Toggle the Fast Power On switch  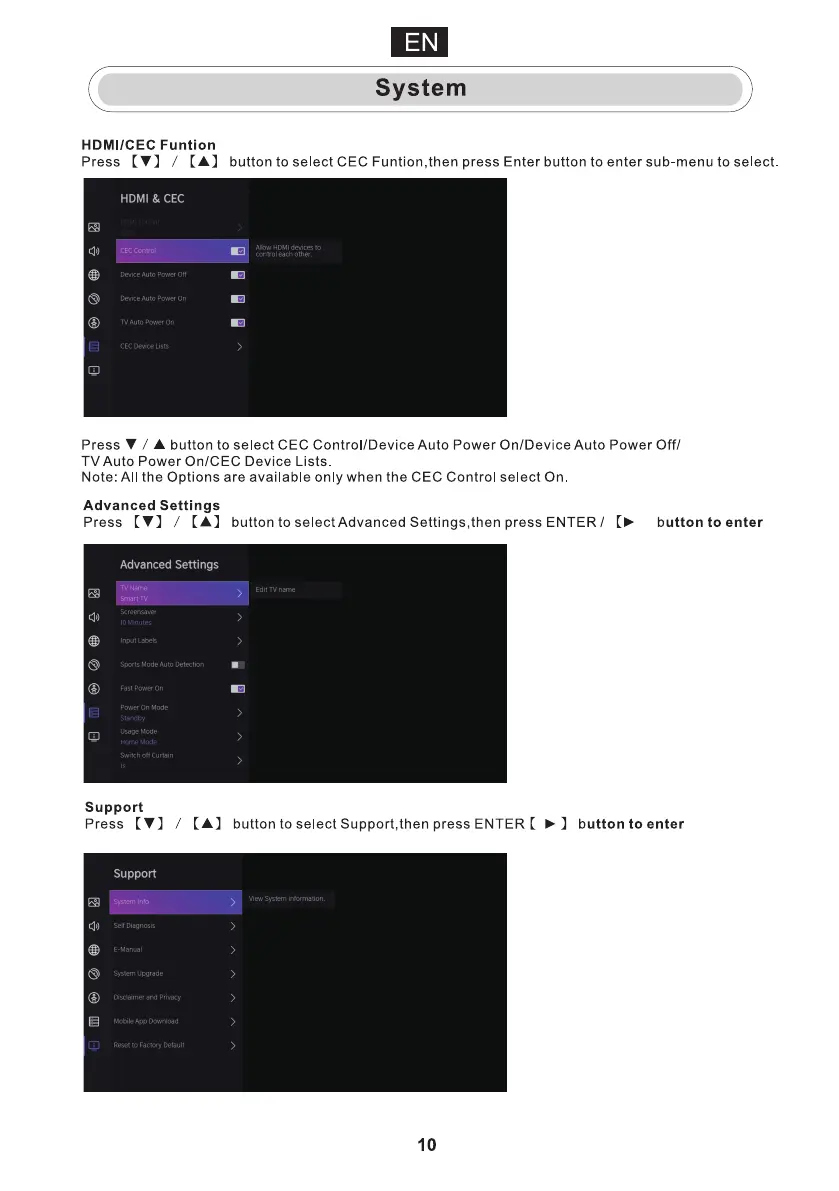coord(238,689)
